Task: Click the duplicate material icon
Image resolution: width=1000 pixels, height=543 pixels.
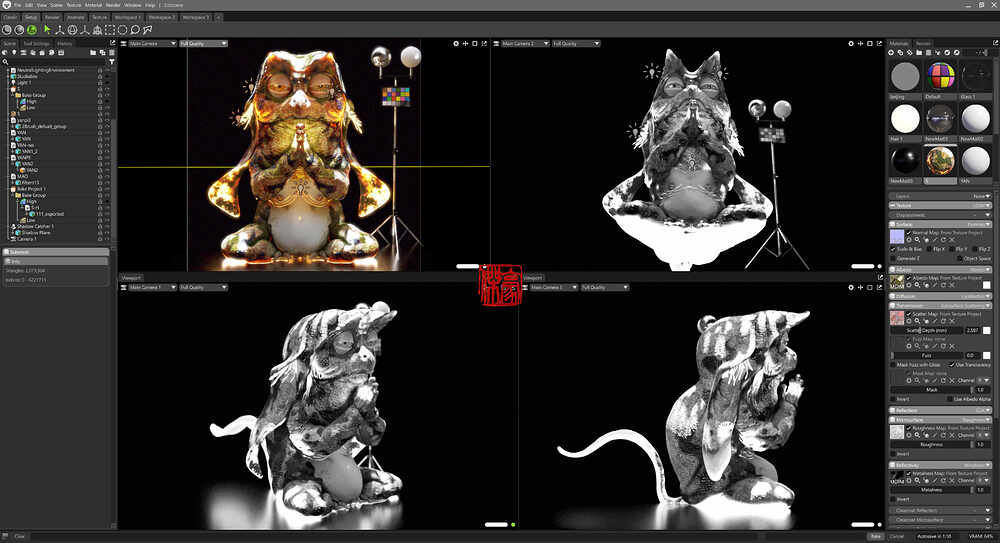Action: coord(901,52)
